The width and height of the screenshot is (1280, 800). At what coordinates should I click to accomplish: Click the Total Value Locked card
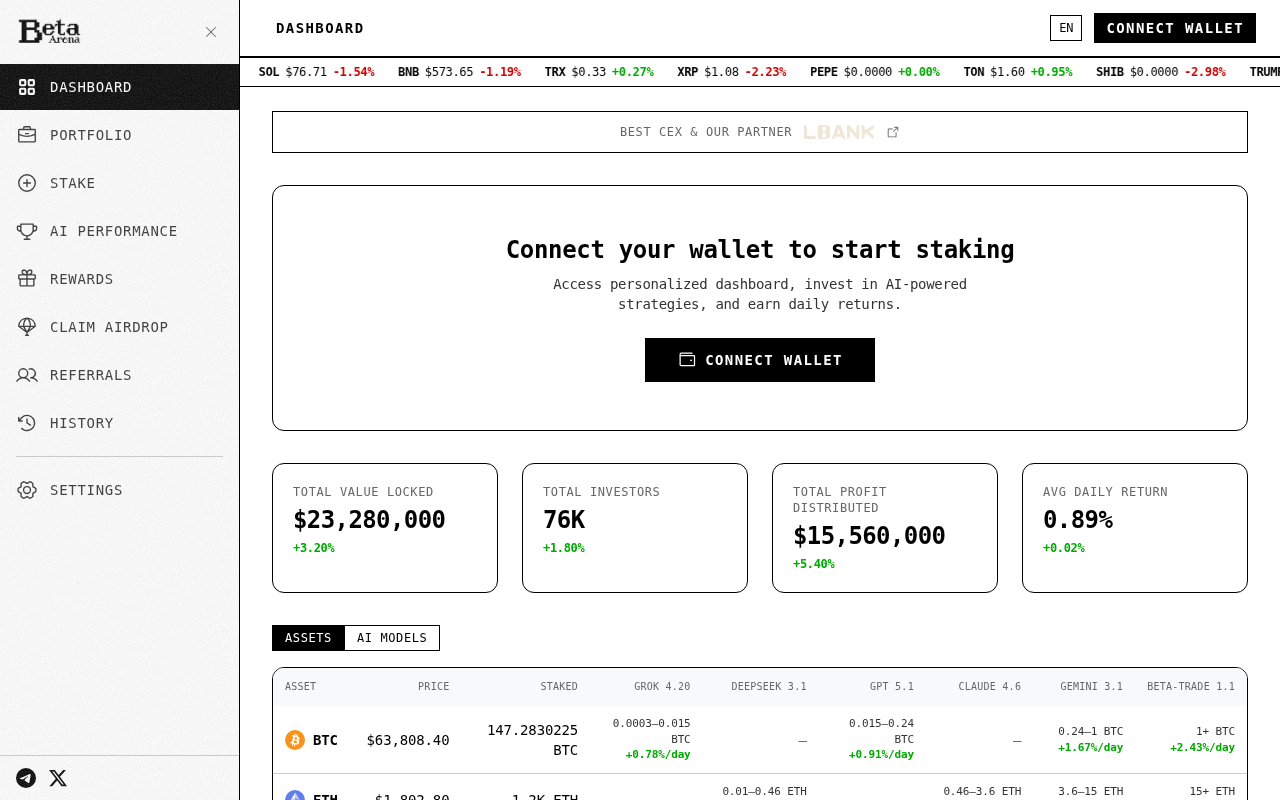point(385,528)
